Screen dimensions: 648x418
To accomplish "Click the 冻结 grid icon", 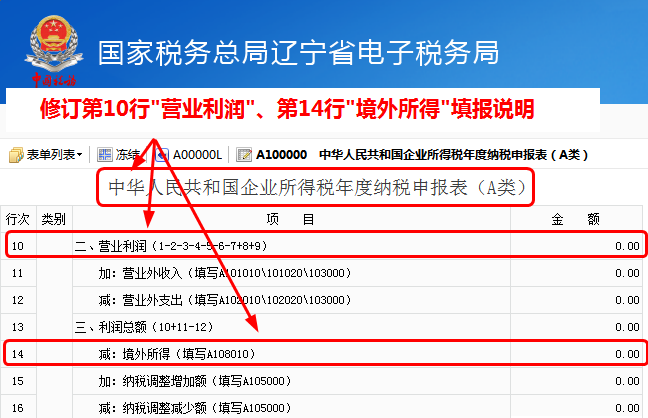I will (x=105, y=155).
